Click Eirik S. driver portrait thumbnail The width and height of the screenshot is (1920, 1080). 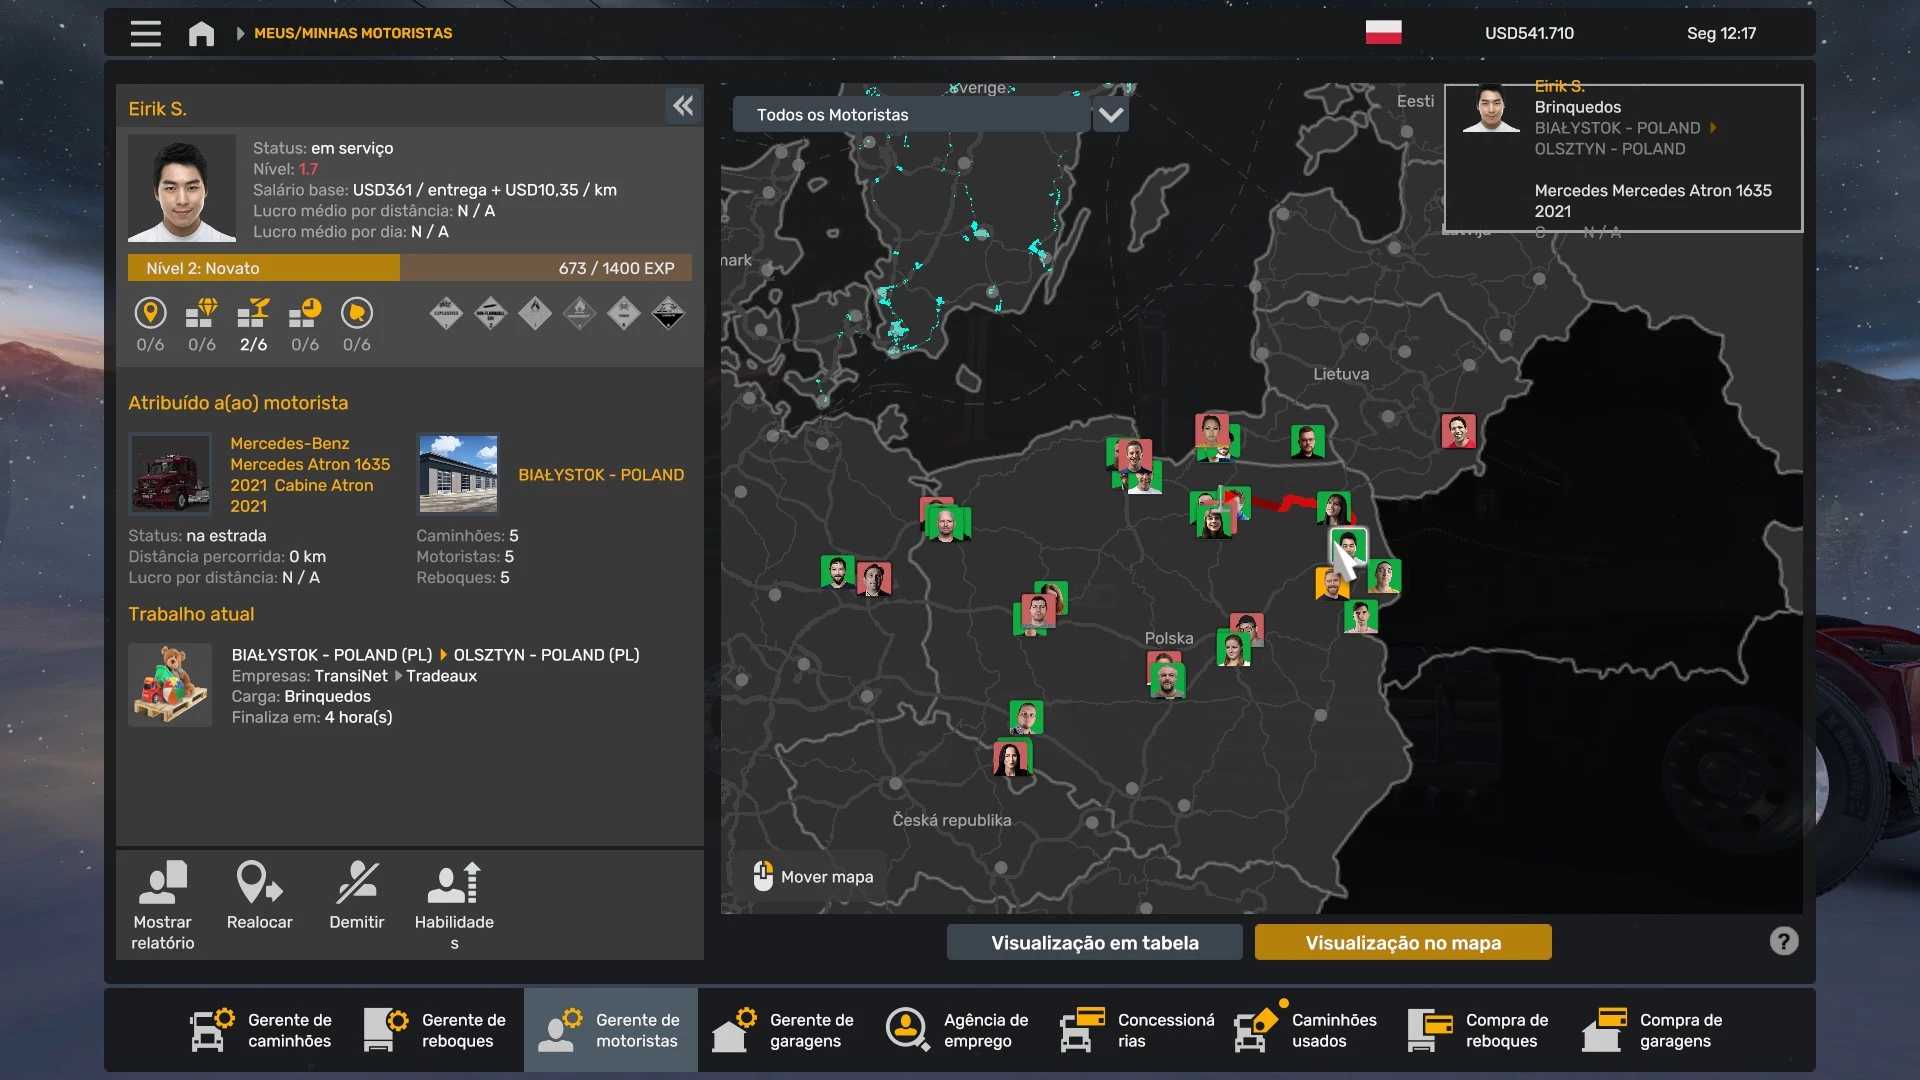(x=182, y=189)
